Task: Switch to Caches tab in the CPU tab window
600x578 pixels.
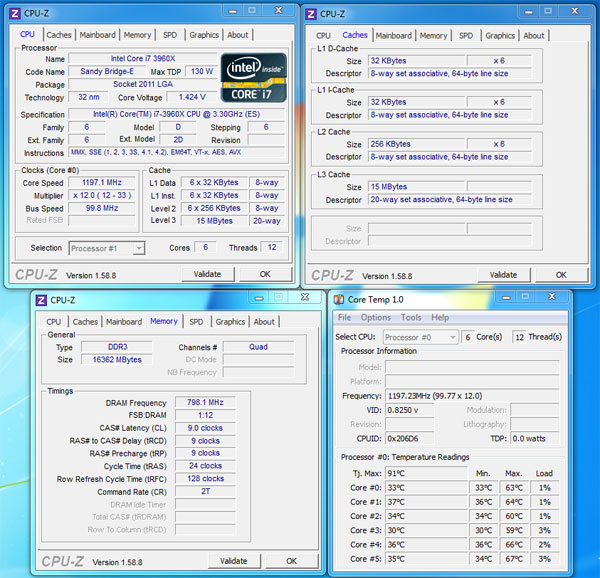Action: (59, 35)
